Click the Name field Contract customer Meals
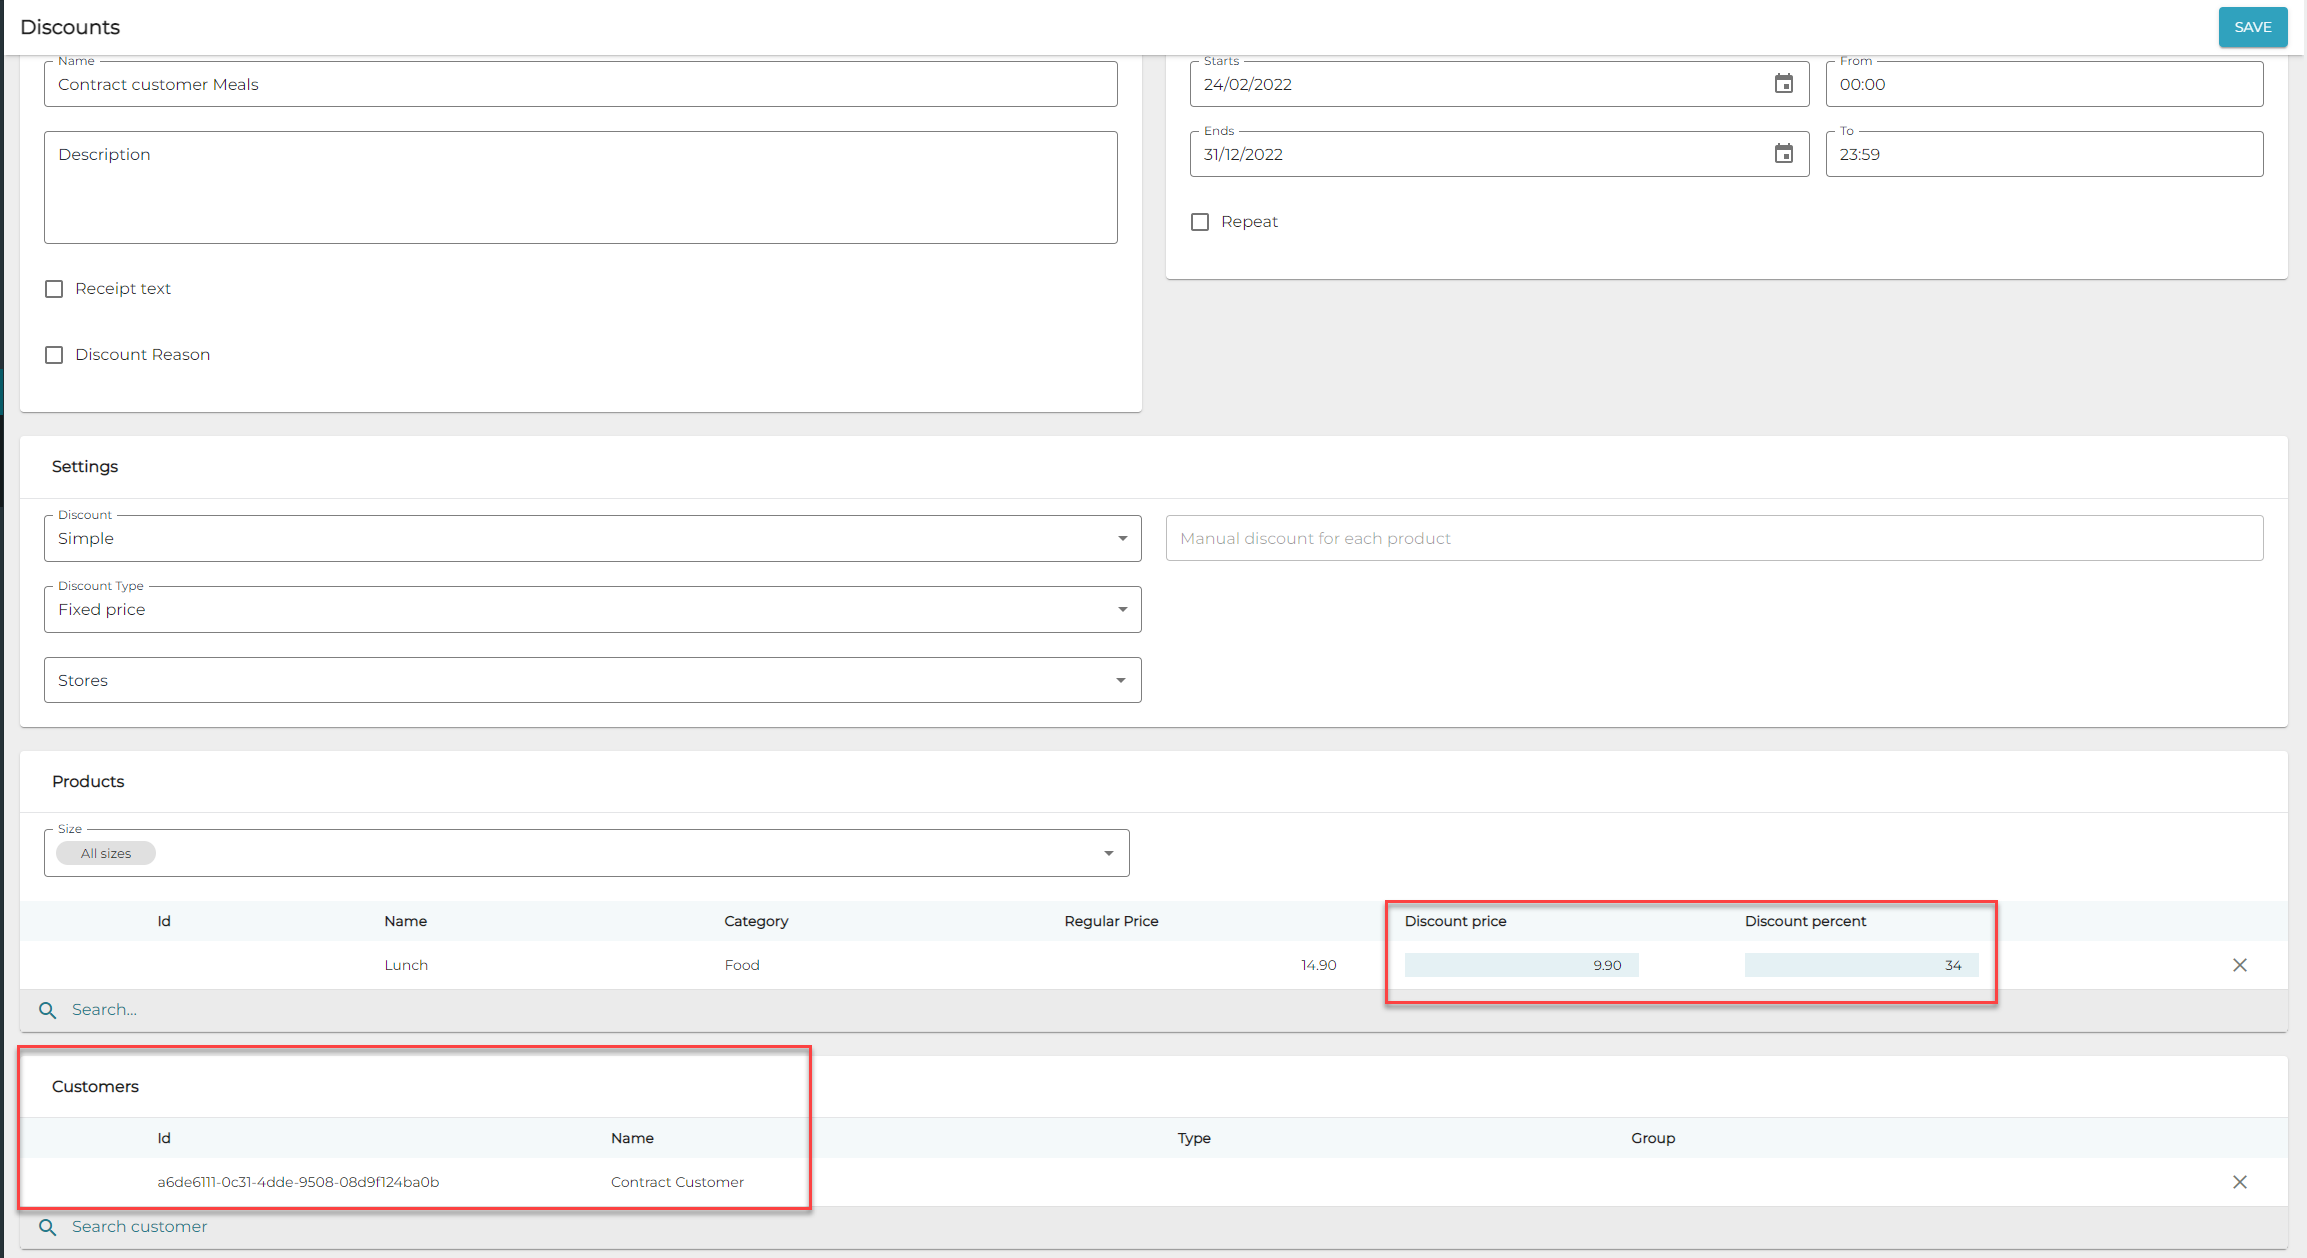 [580, 85]
